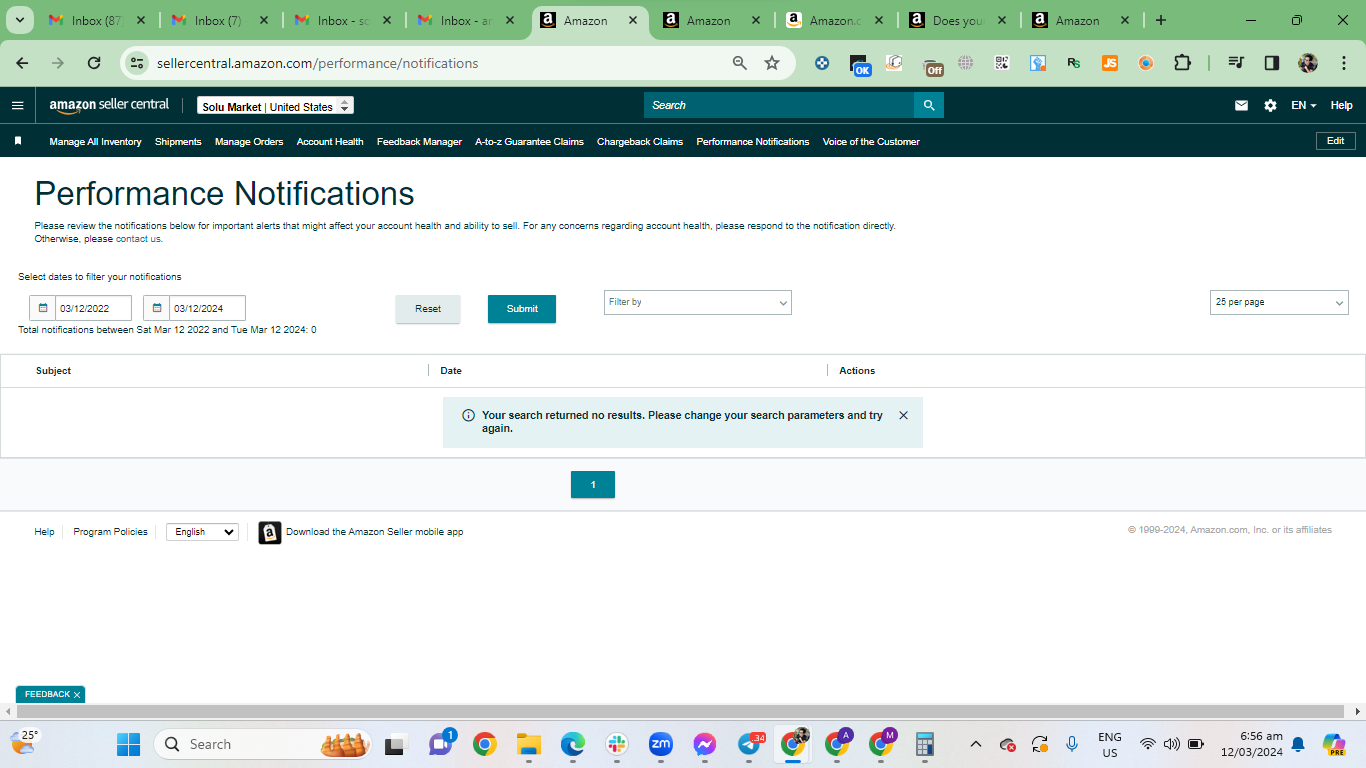The image size is (1366, 768).
Task: Expand the EN language dropdown in header
Action: click(1303, 105)
